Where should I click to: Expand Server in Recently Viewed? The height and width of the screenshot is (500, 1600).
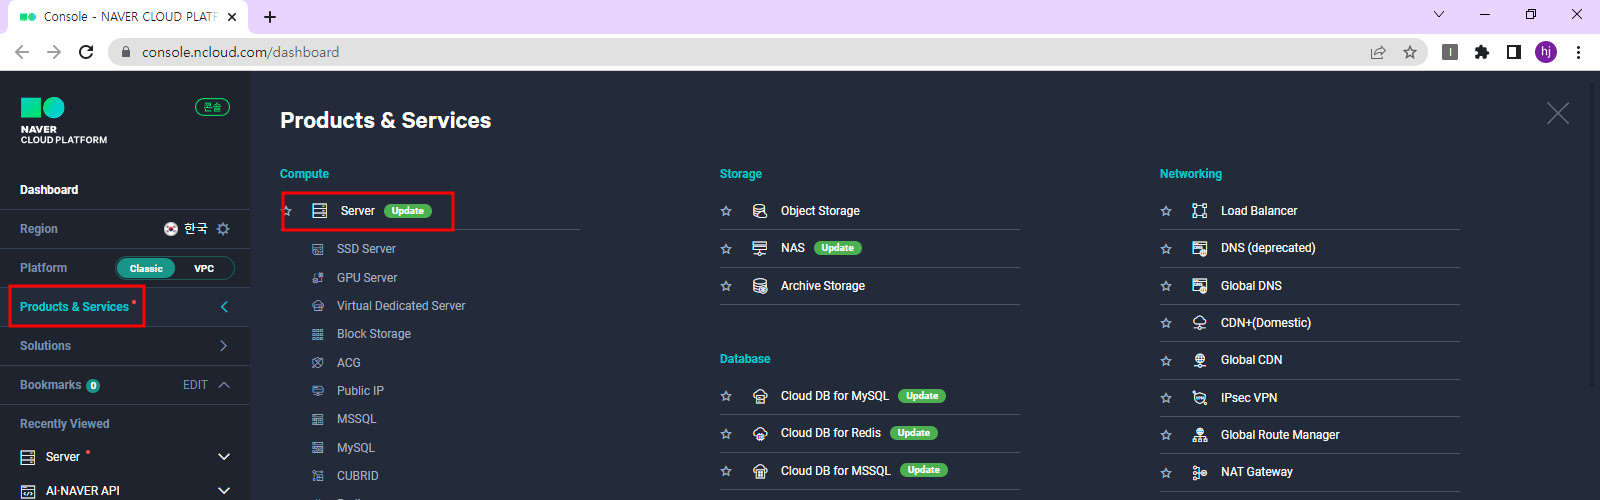tap(224, 457)
